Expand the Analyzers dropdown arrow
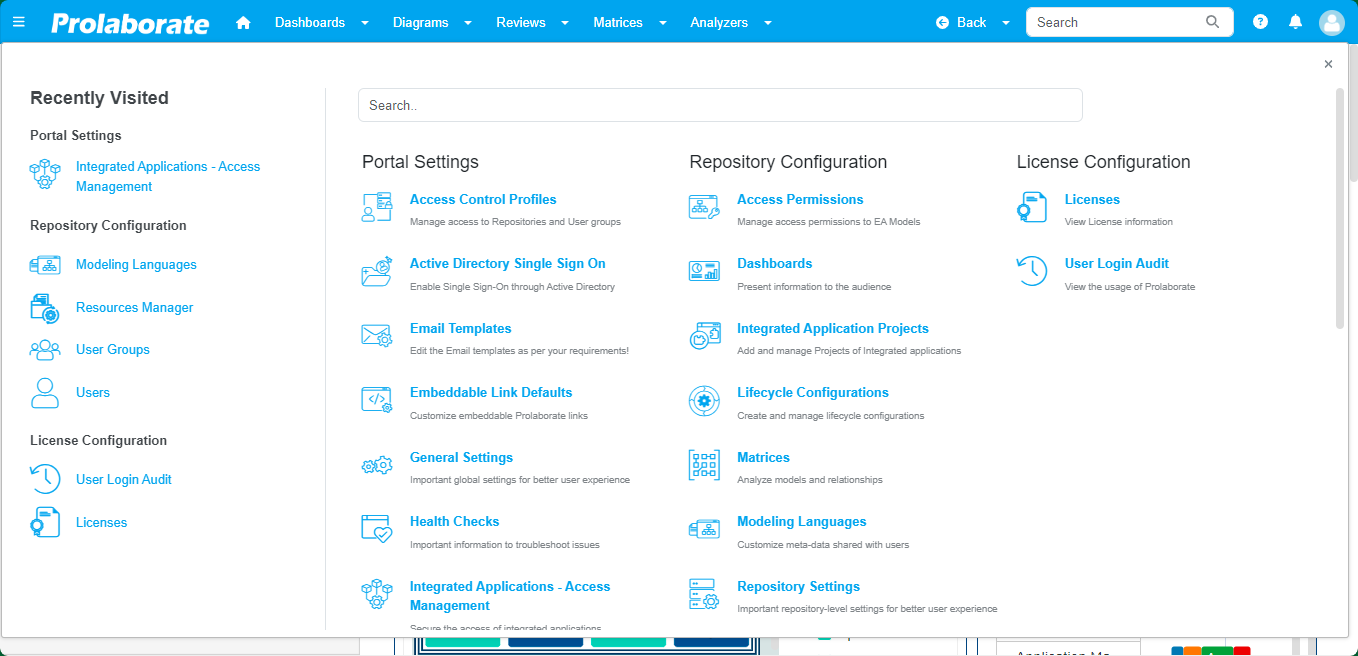This screenshot has height=656, width=1358. coord(767,23)
